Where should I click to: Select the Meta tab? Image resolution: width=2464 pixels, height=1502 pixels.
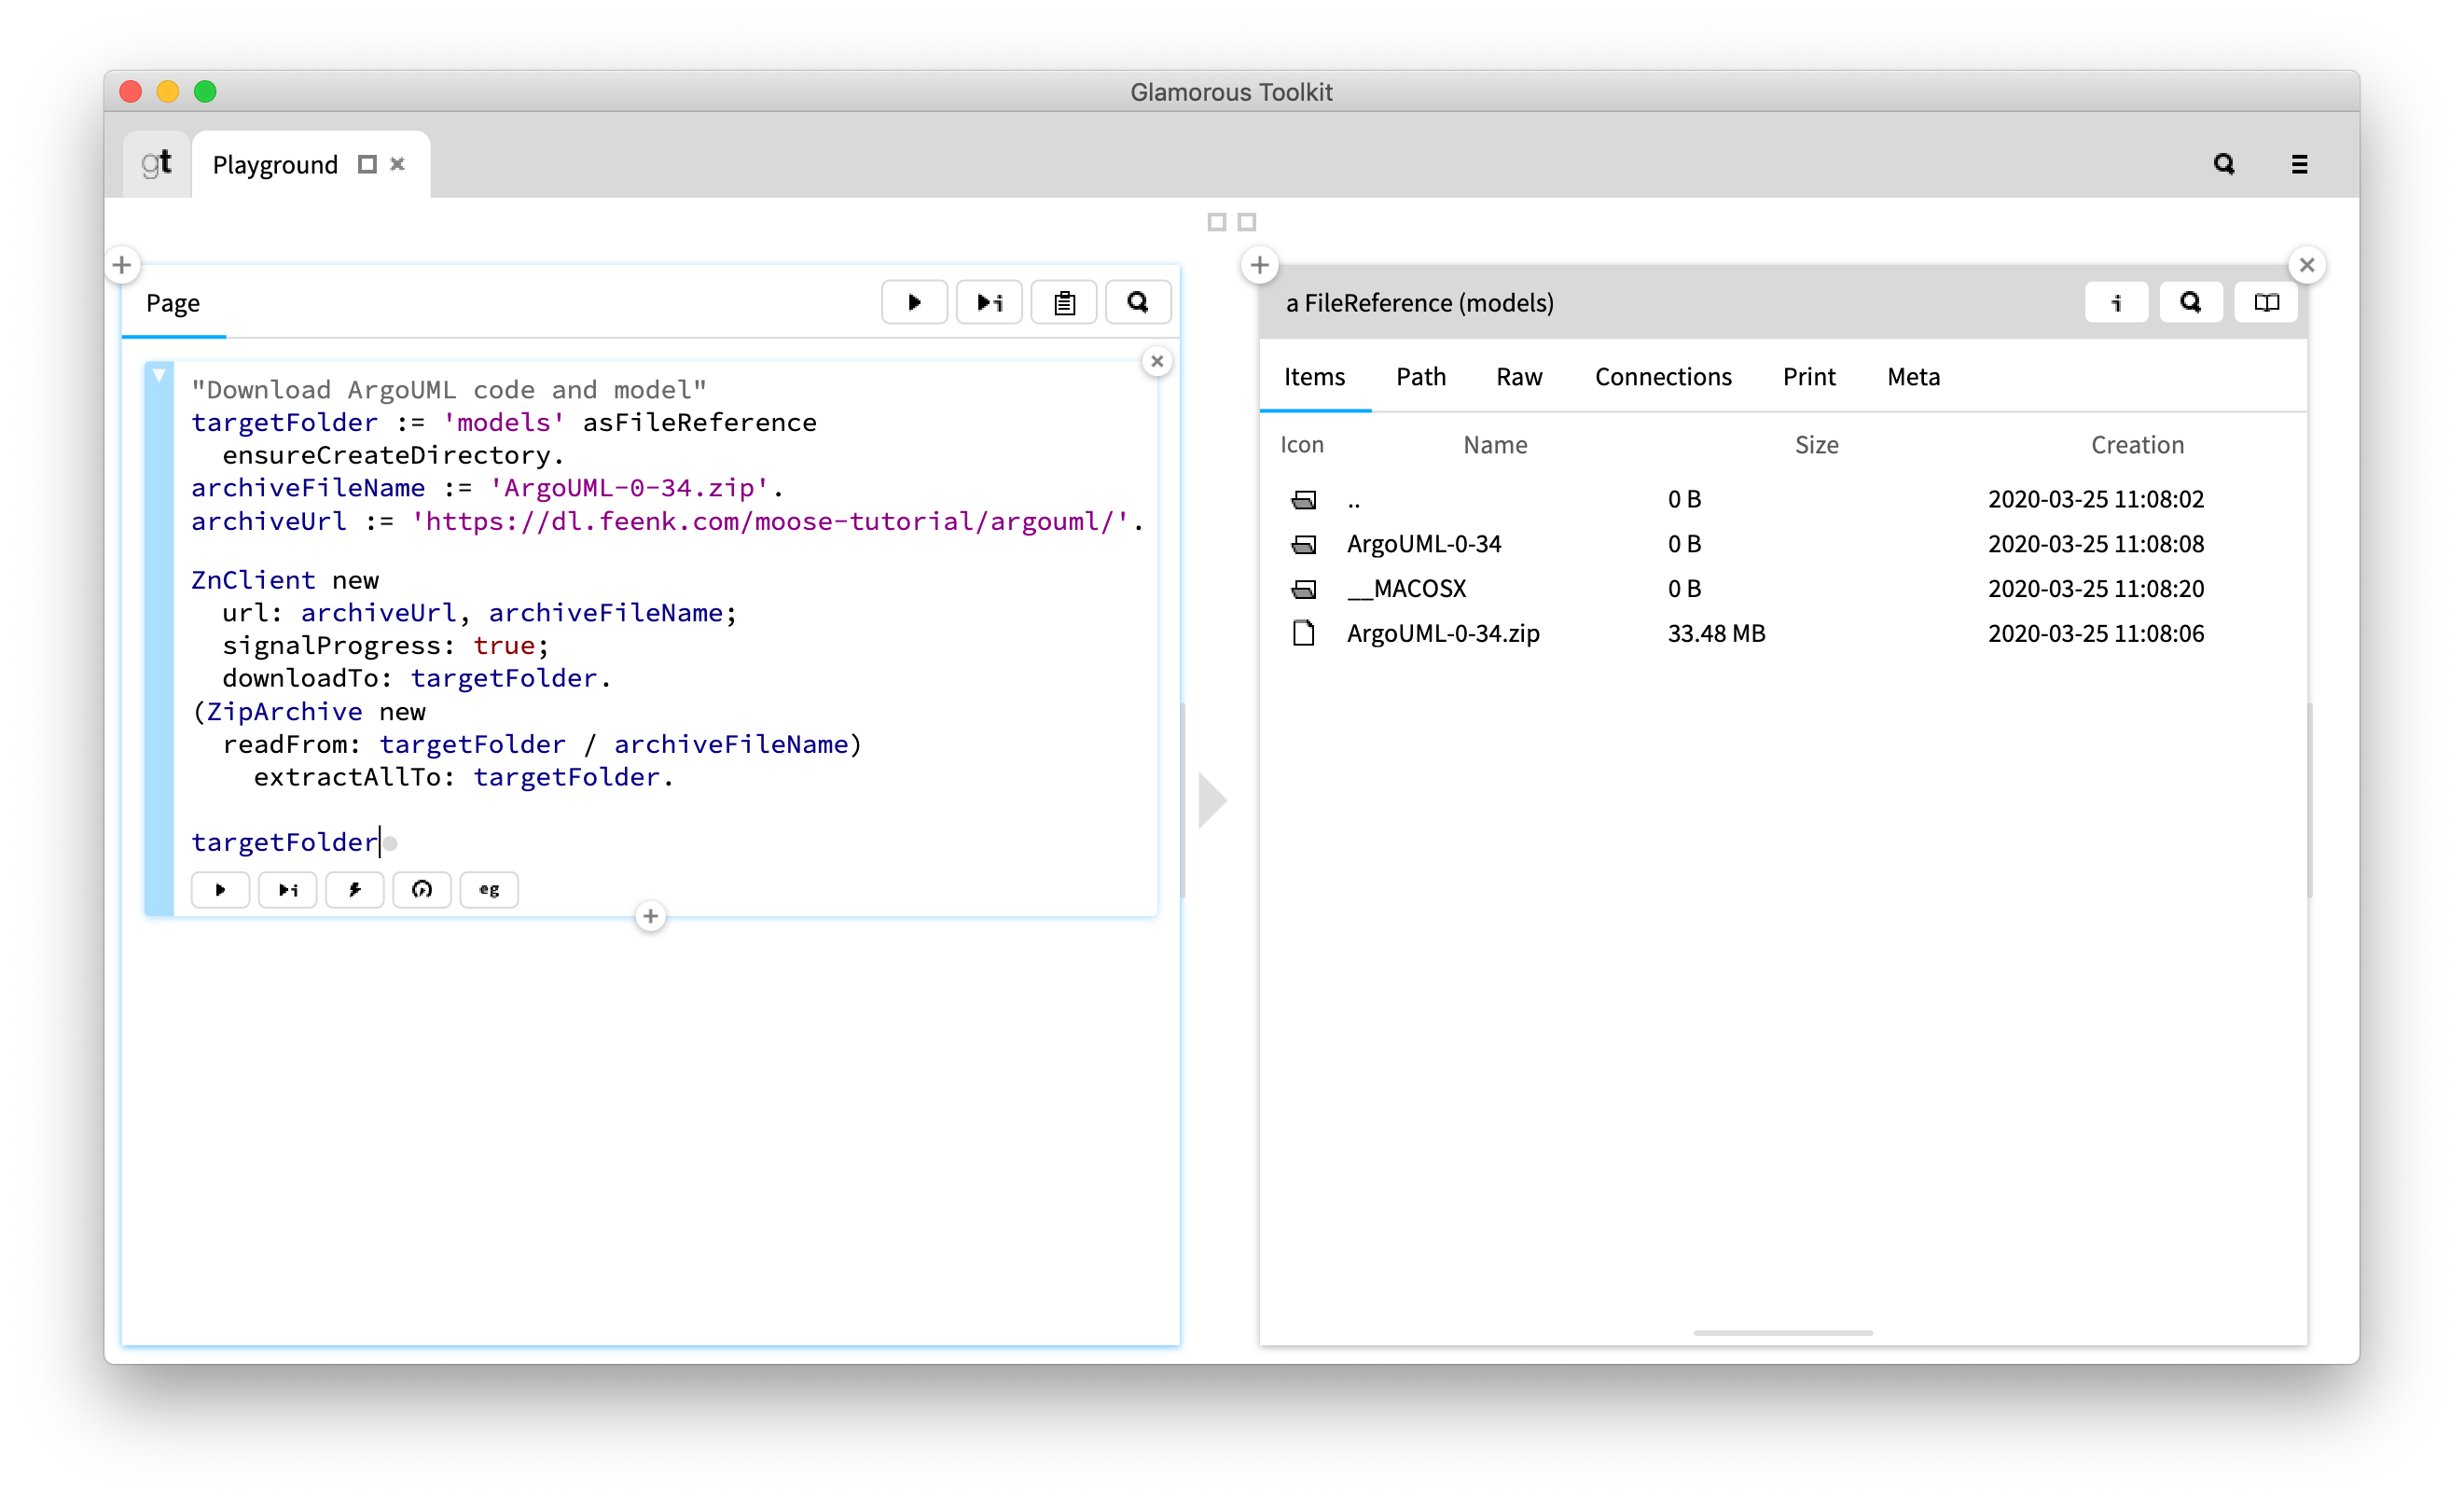click(x=1913, y=377)
